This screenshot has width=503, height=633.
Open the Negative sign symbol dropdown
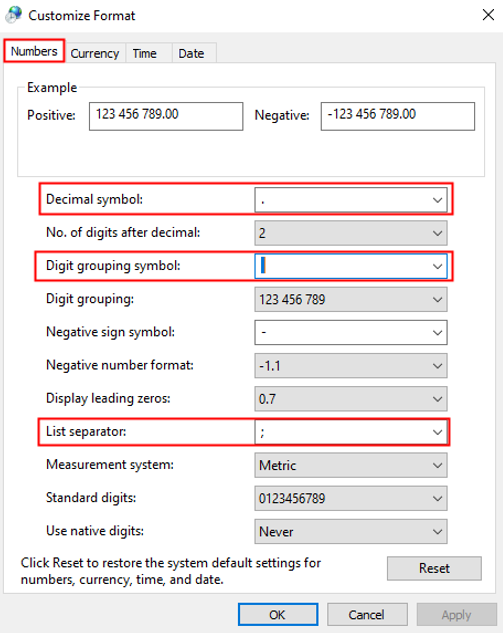[351, 332]
